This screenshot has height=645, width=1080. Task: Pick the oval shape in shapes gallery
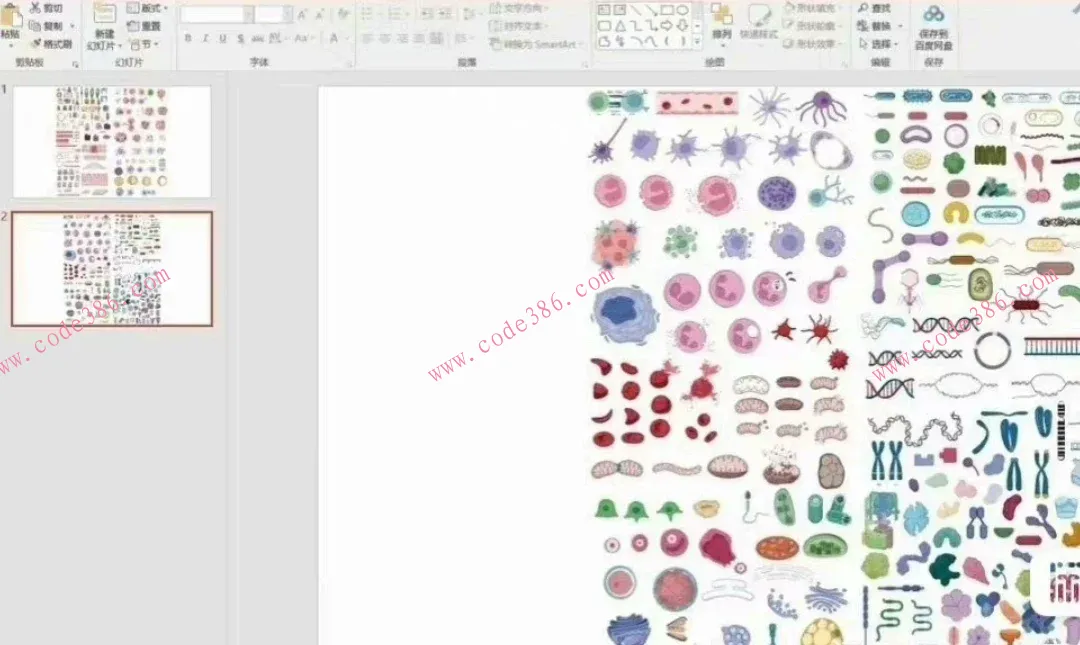[682, 10]
